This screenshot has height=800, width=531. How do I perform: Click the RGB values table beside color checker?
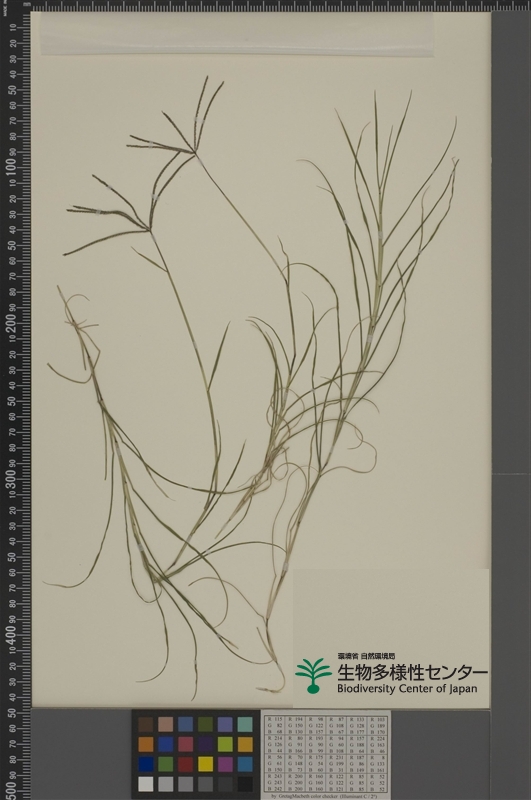[326, 754]
